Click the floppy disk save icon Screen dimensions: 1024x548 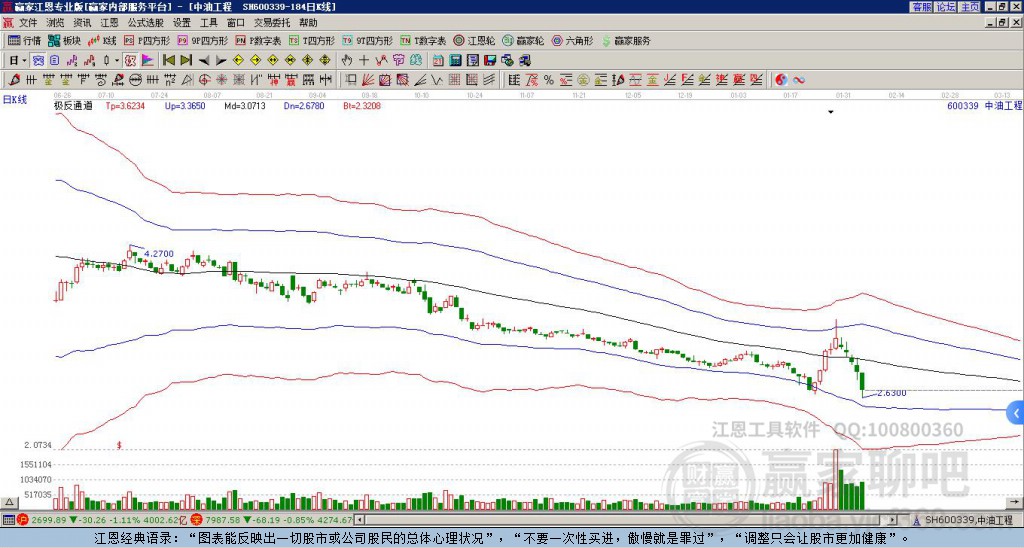pyautogui.click(x=490, y=60)
